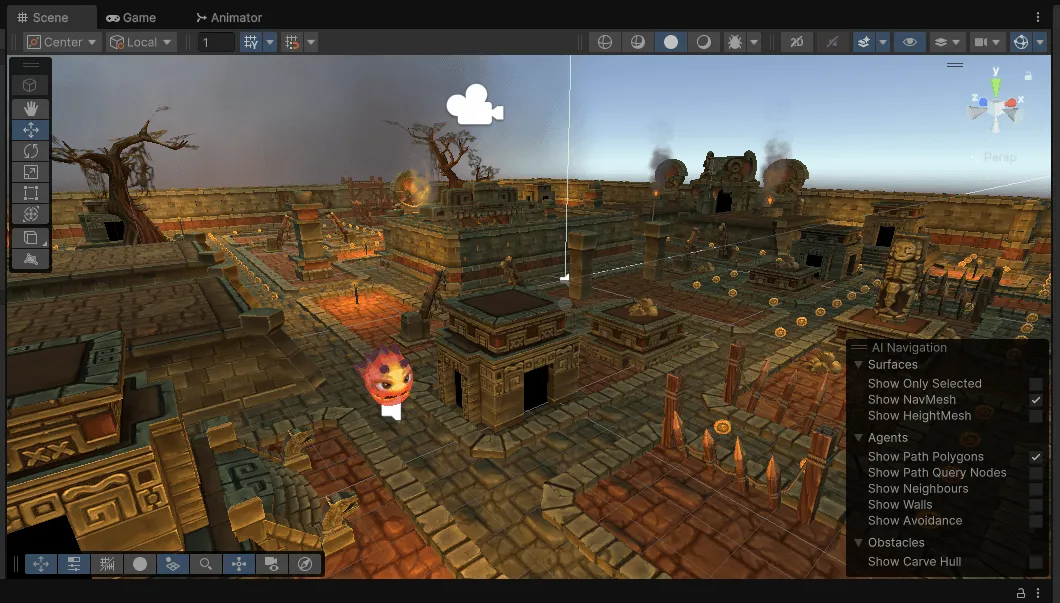Image resolution: width=1060 pixels, height=603 pixels.
Task: Collapse the Agents section in AI Navigation
Action: pyautogui.click(x=858, y=438)
